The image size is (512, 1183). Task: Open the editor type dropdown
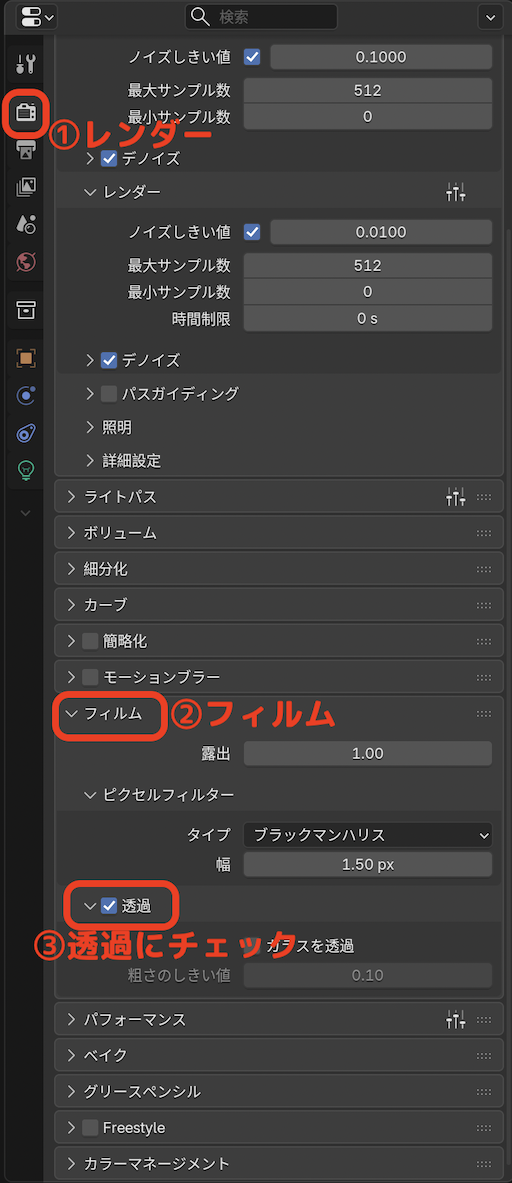coord(36,16)
